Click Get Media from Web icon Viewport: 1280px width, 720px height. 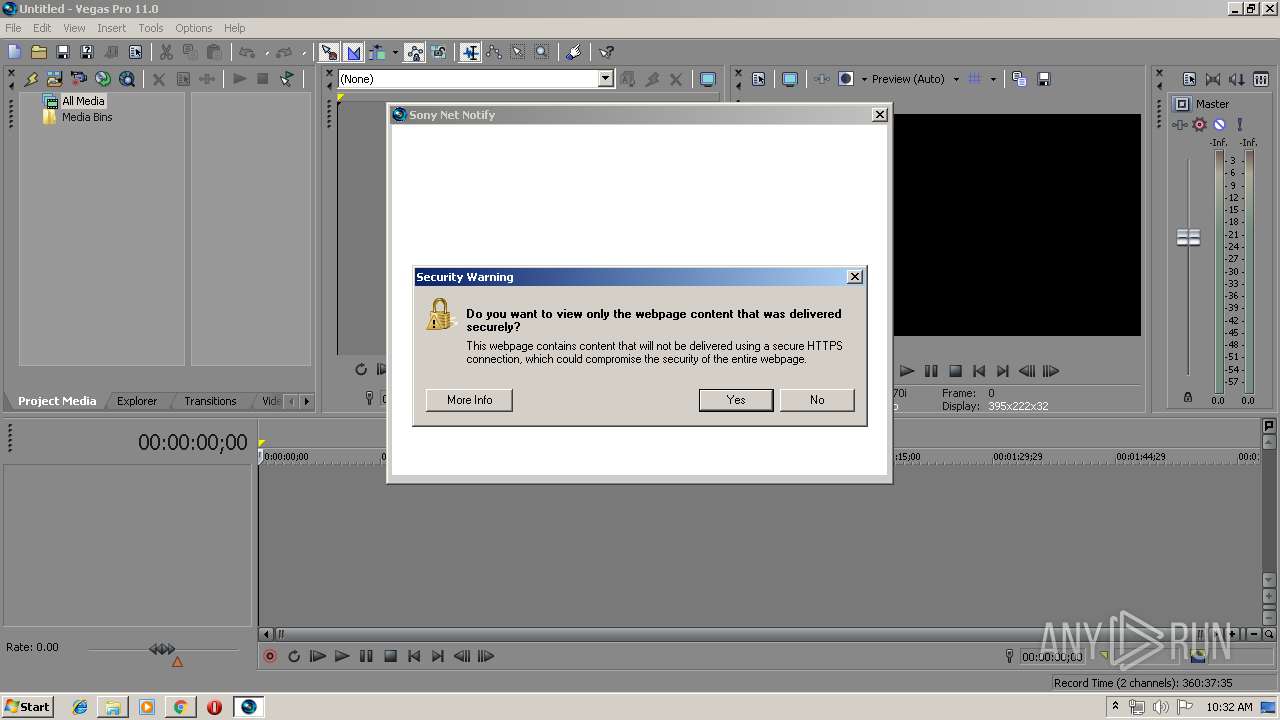[126, 79]
